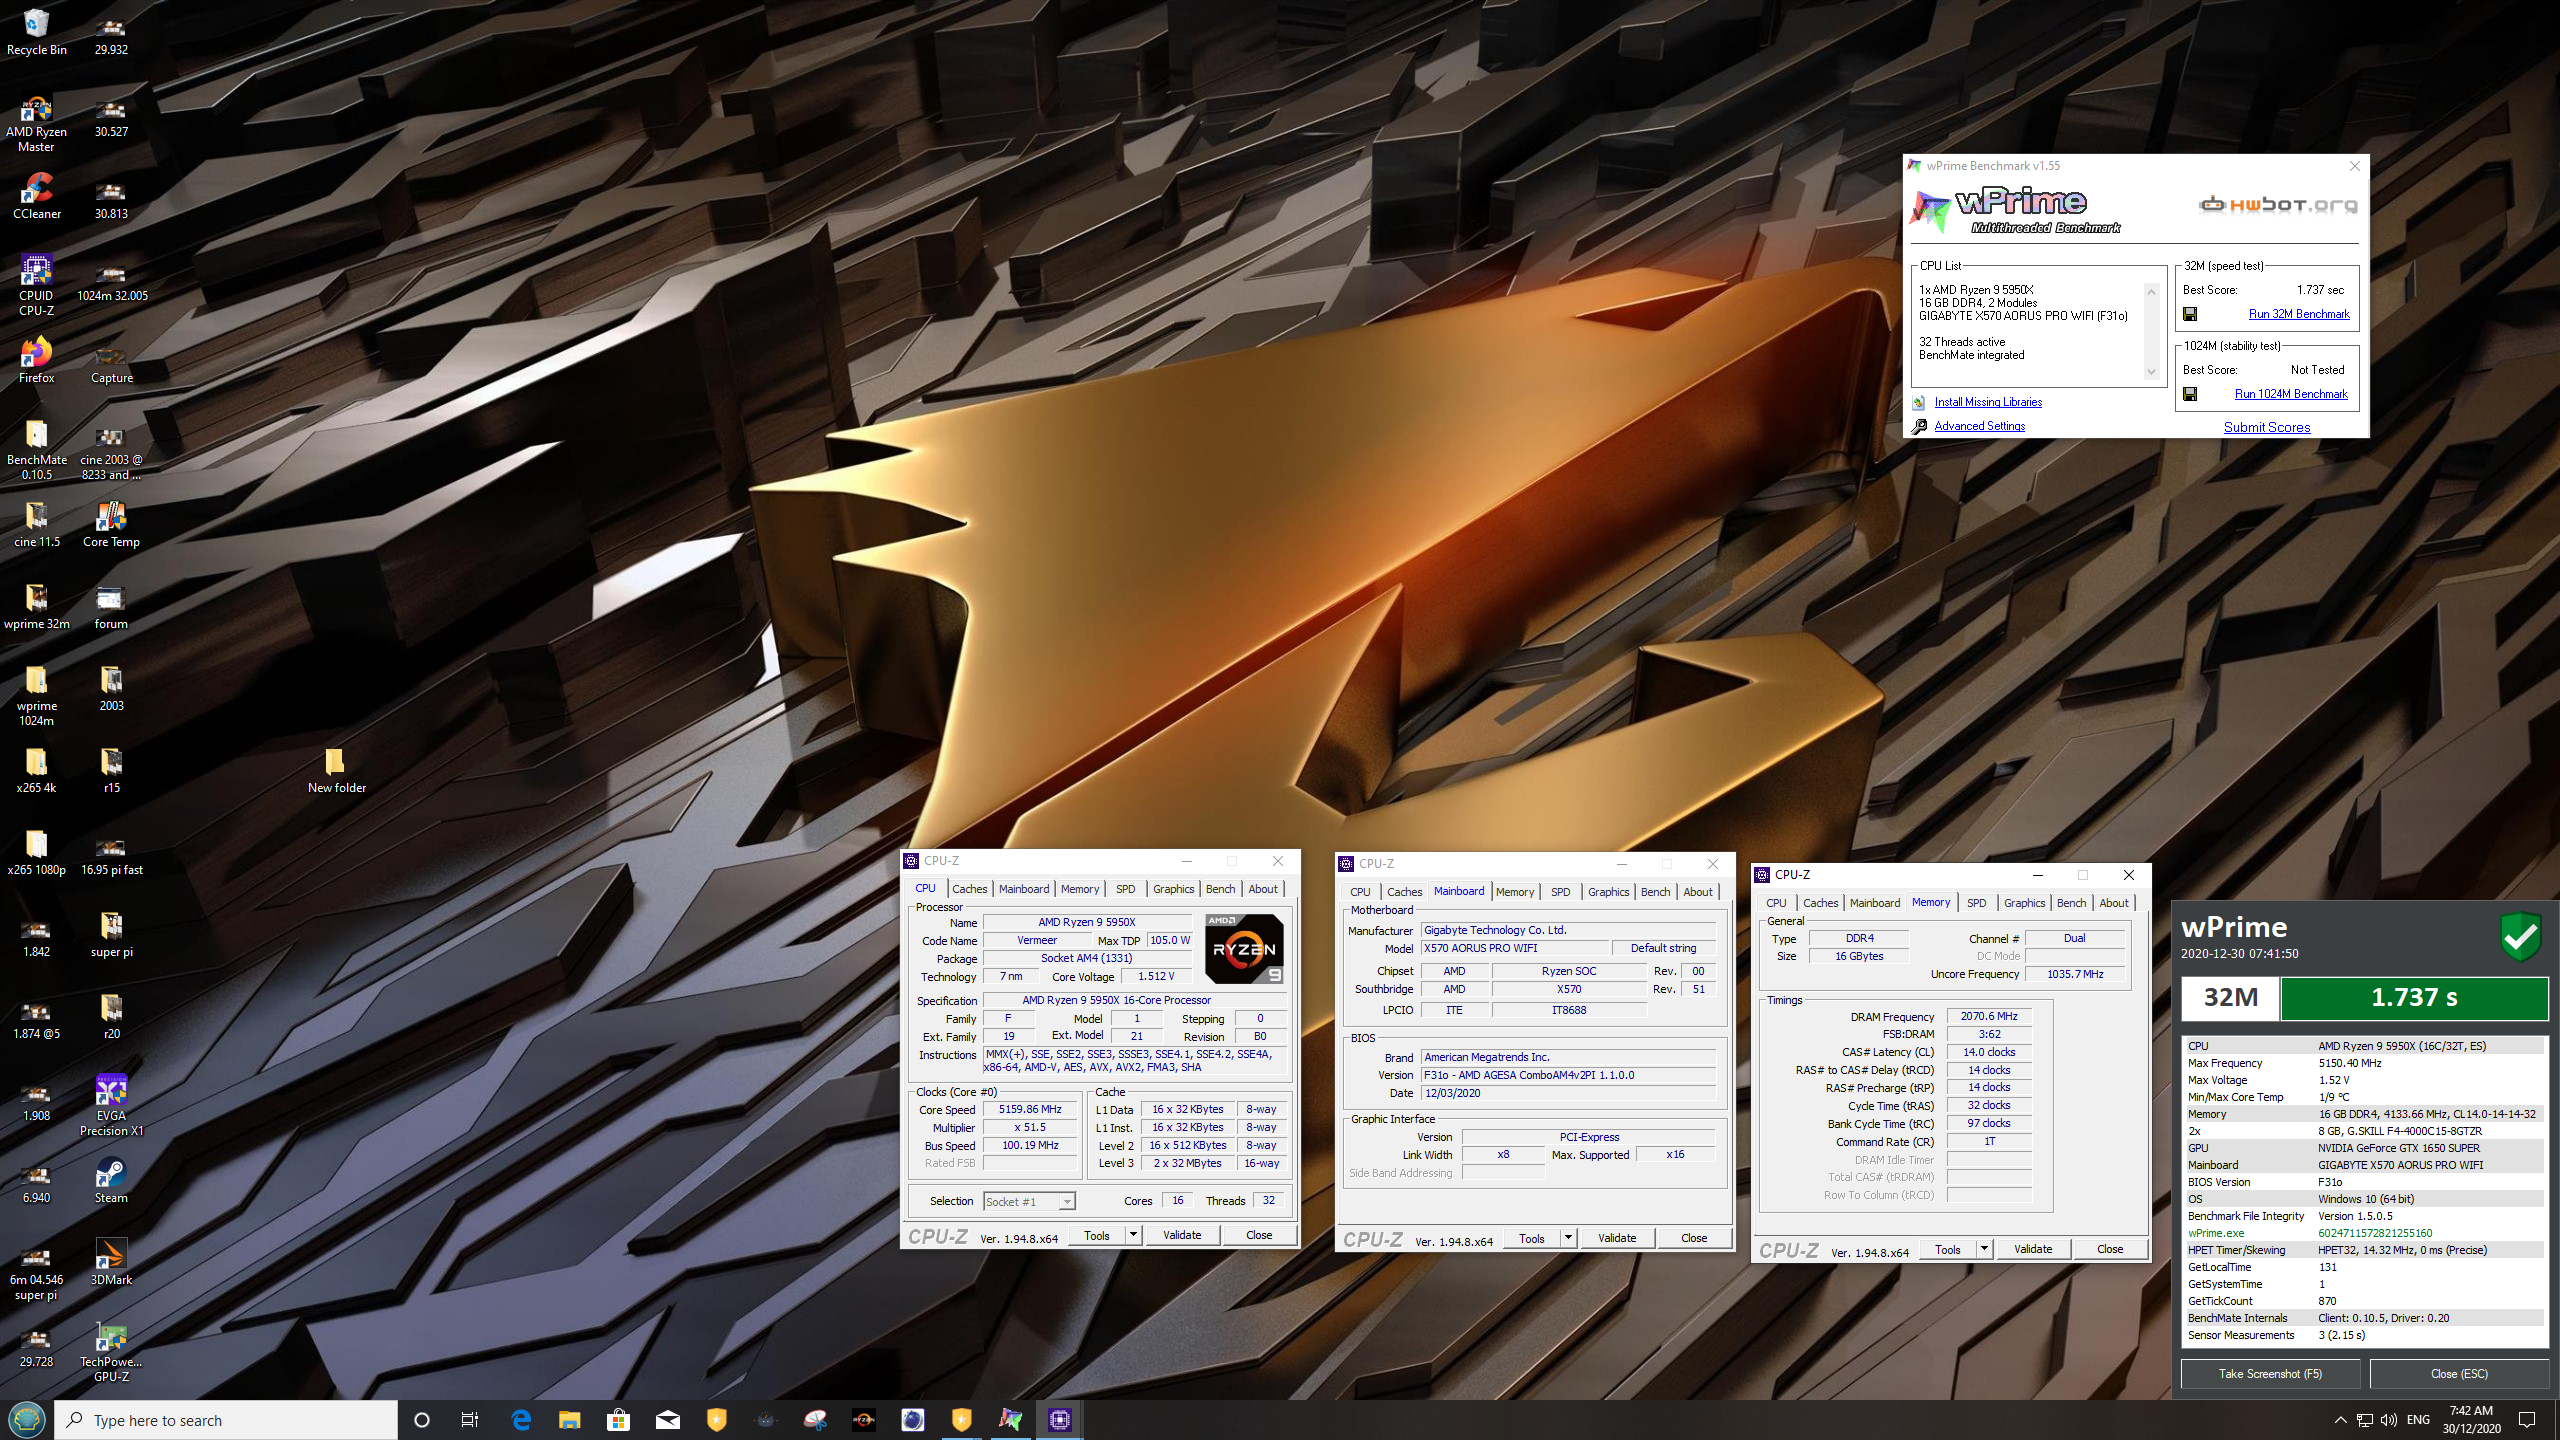Image resolution: width=2560 pixels, height=1440 pixels.
Task: Expand Tools dropdown arrow in CPU-Z Memory window
Action: coord(1984,1249)
